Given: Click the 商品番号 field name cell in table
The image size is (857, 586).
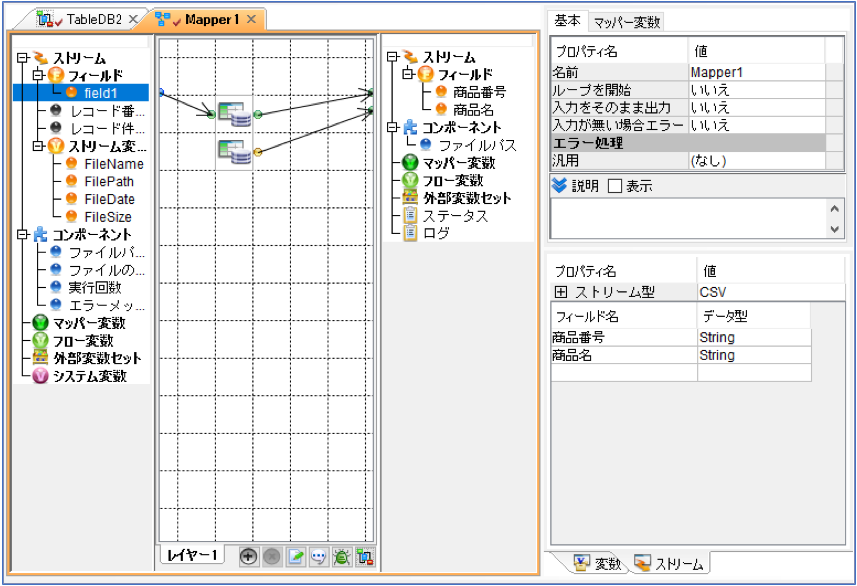Looking at the screenshot, I should (624, 337).
